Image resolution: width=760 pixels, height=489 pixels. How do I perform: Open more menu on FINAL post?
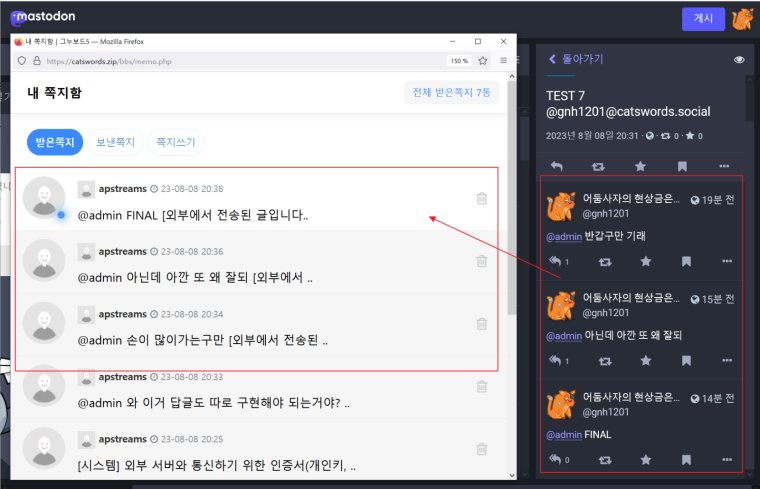(727, 459)
